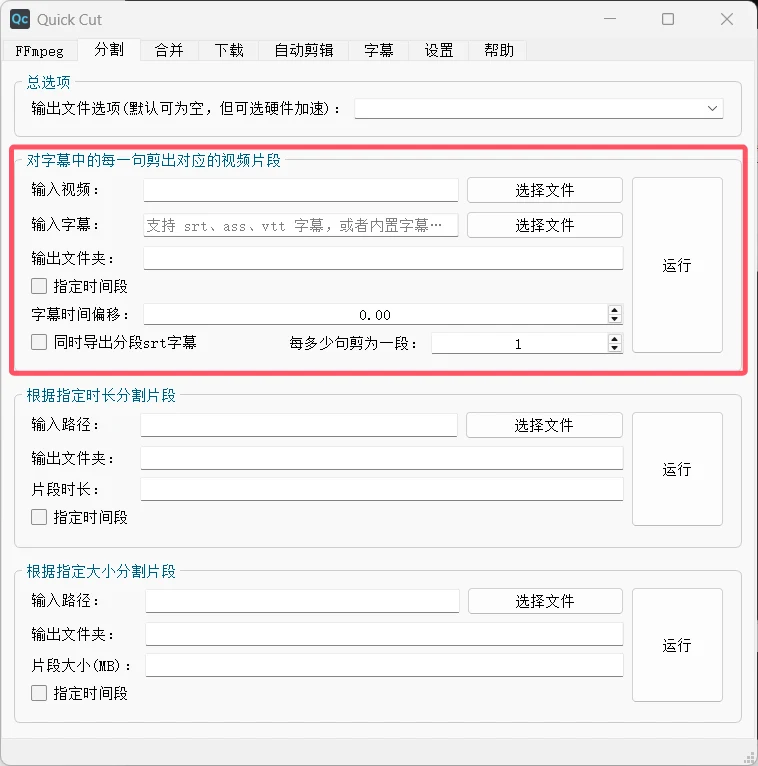Click 输出文件夹 field in 指定大小 section
The image size is (758, 766).
(x=384, y=634)
